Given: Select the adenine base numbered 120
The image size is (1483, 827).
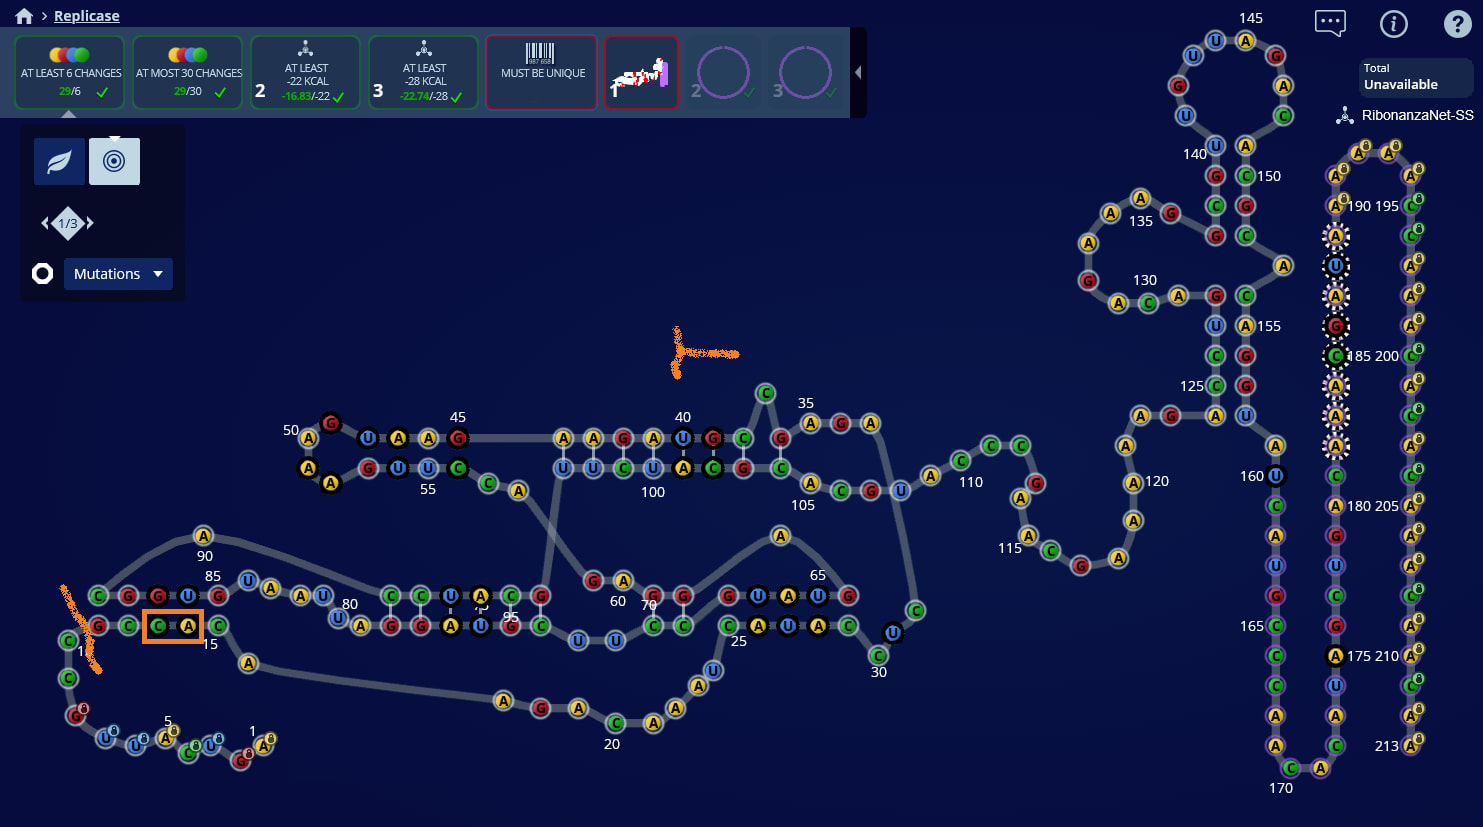Looking at the screenshot, I should tap(1133, 484).
